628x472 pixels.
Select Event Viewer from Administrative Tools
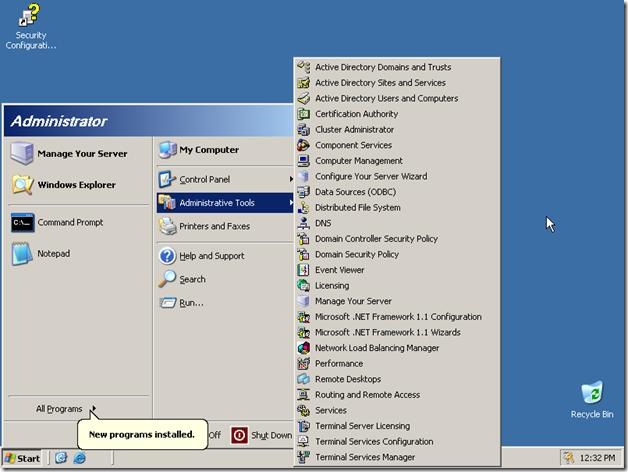[x=339, y=270]
